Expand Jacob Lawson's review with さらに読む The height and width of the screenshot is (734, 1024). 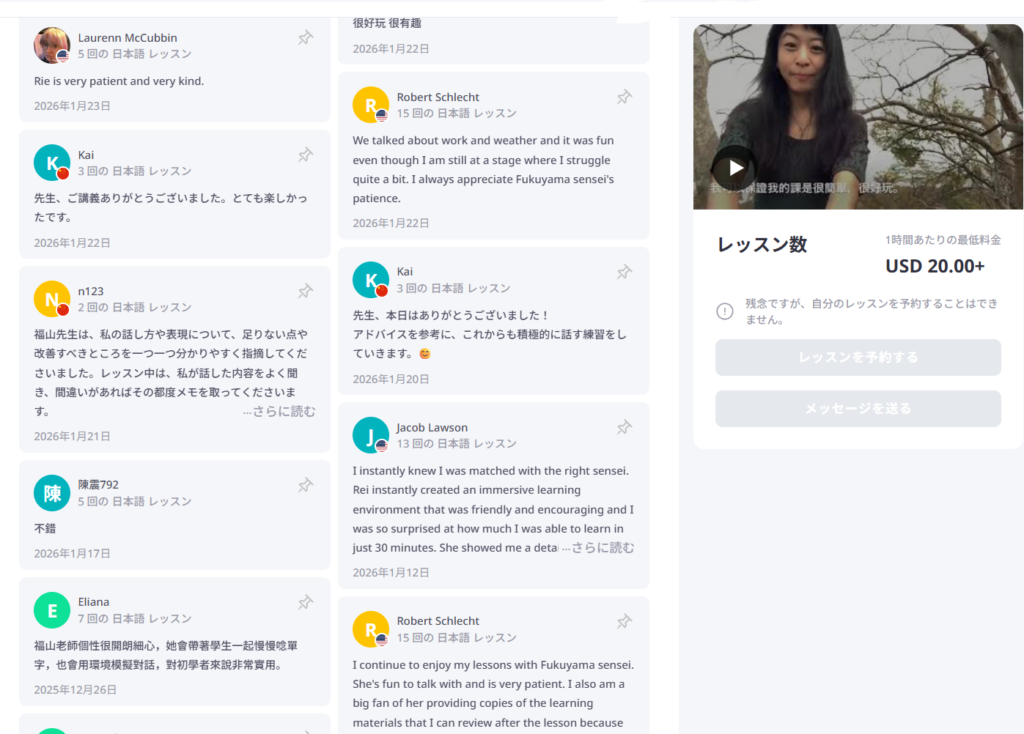tap(598, 548)
